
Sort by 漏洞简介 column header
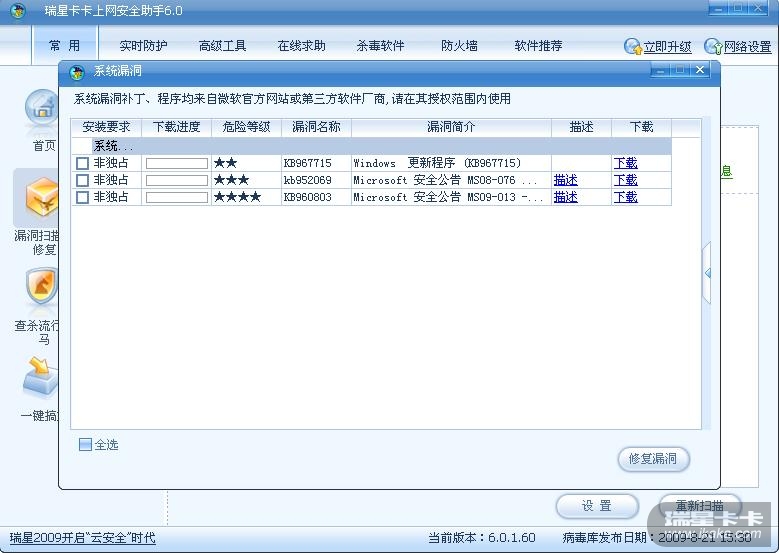coord(451,127)
